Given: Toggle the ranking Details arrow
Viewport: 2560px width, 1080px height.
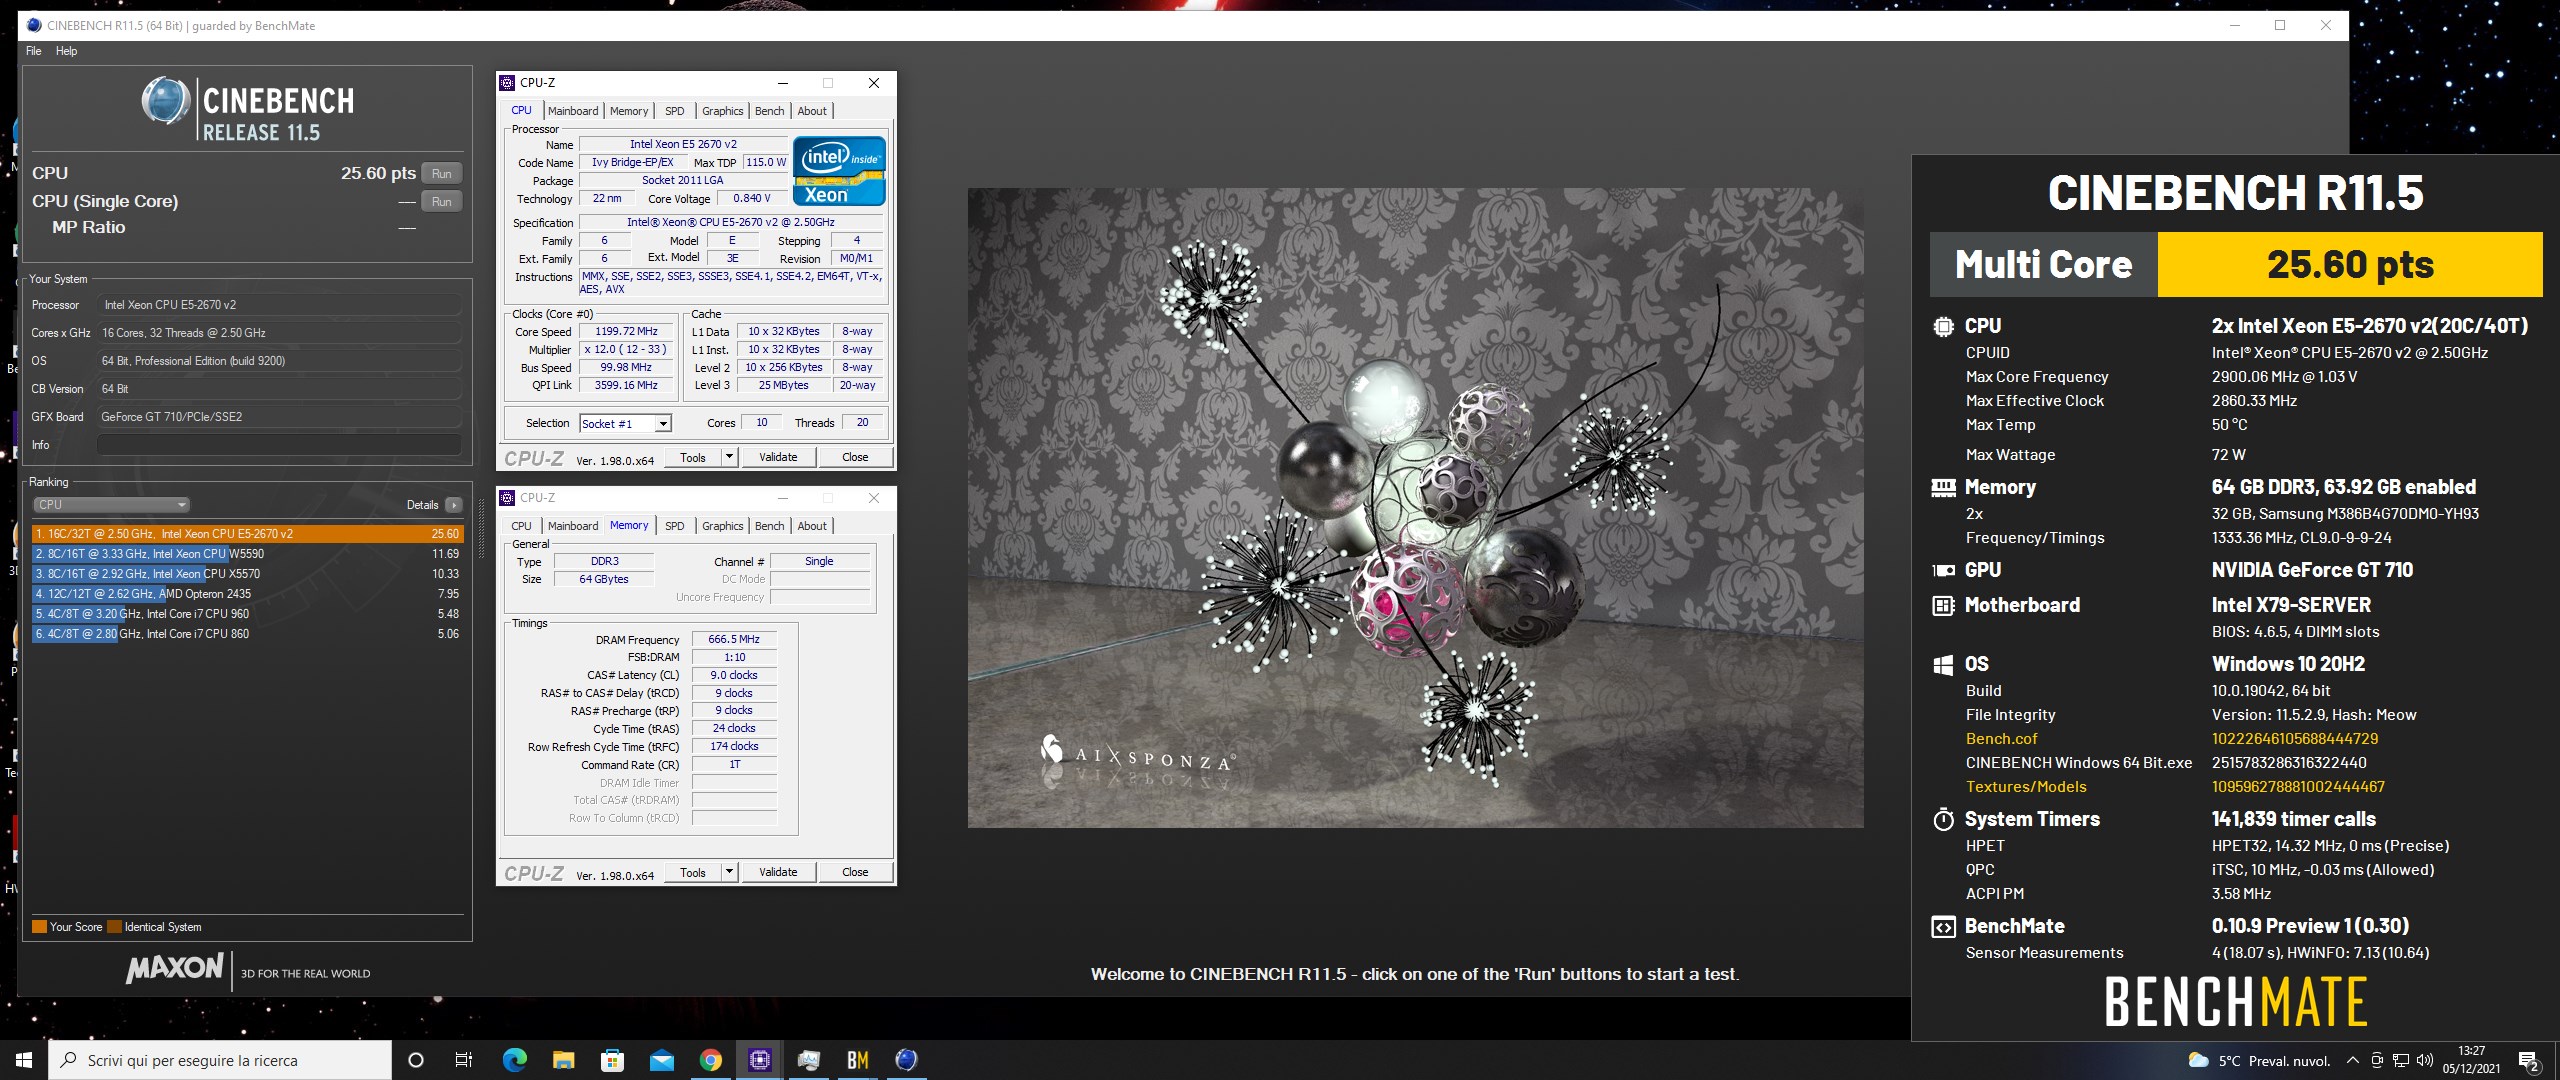Looking at the screenshot, I should pos(453,505).
